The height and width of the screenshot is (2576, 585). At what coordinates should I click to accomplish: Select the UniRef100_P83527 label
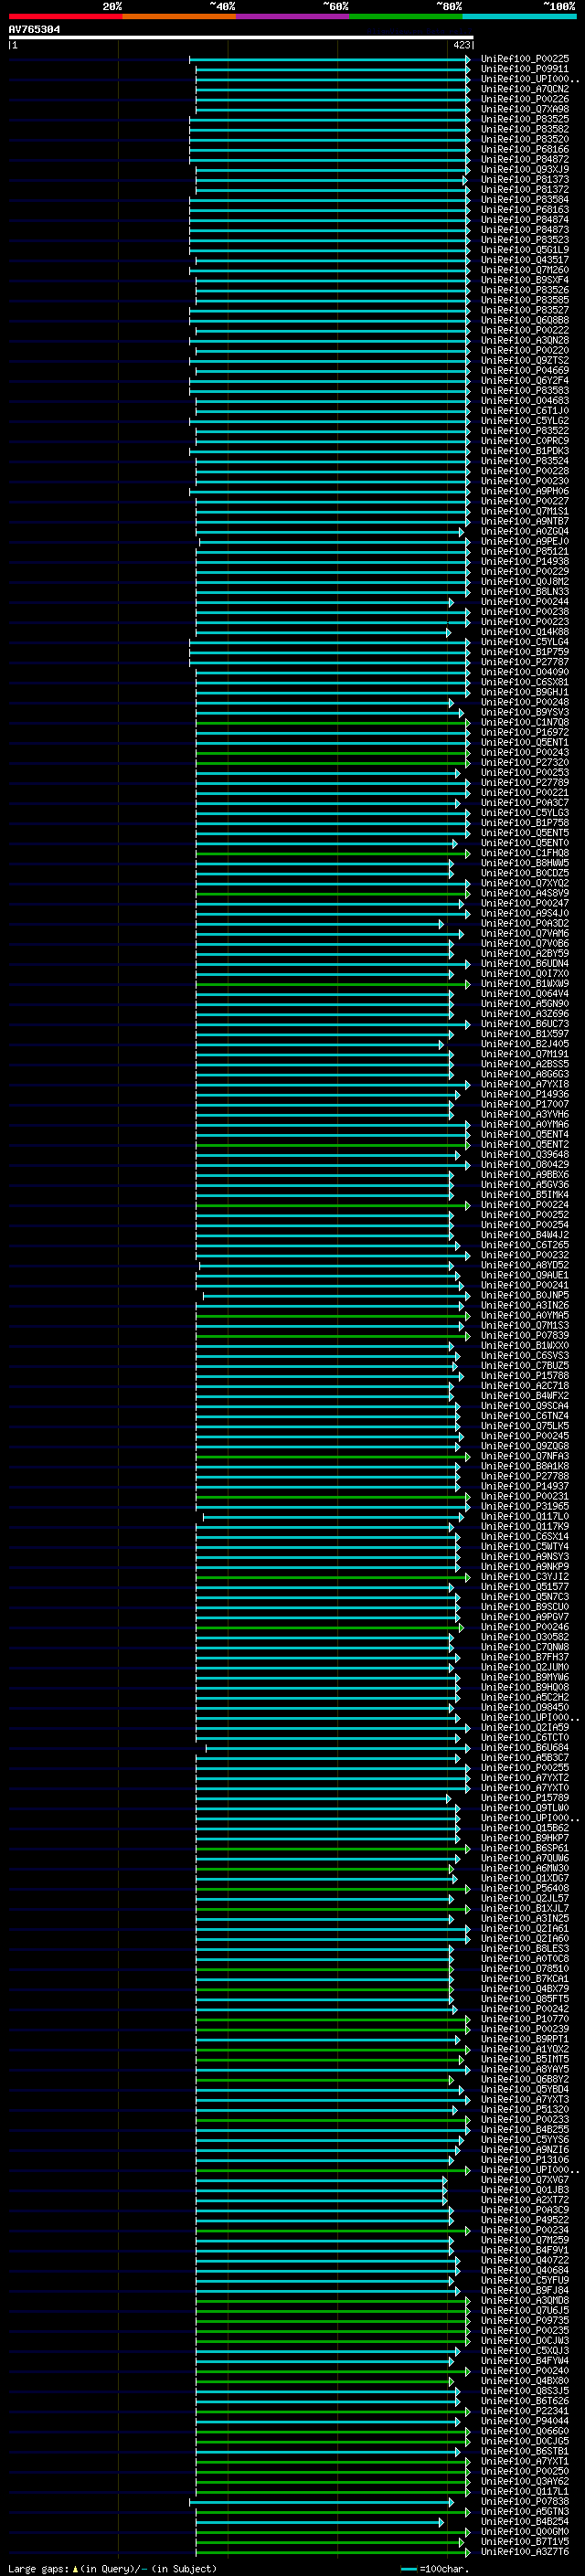point(525,310)
